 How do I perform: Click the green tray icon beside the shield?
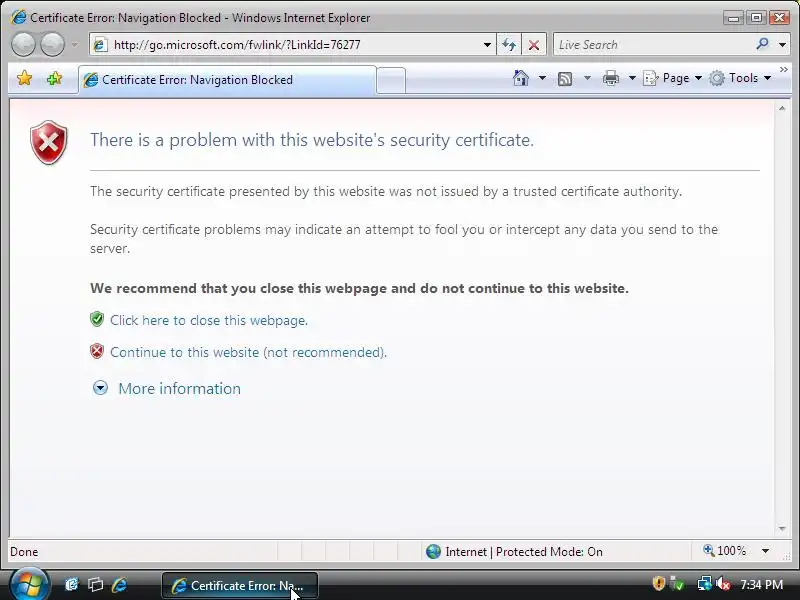(678, 583)
